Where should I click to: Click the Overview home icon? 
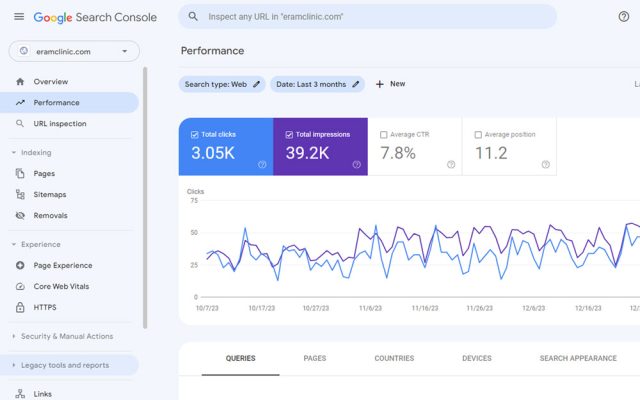click(x=21, y=81)
